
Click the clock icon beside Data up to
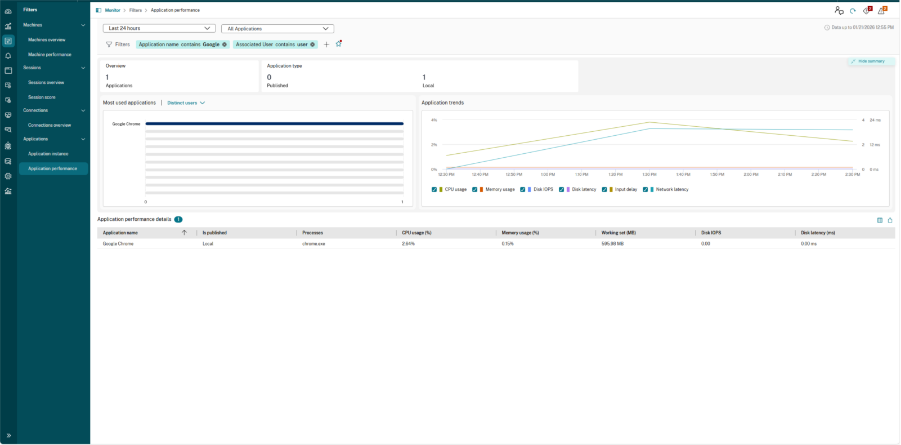(827, 27)
